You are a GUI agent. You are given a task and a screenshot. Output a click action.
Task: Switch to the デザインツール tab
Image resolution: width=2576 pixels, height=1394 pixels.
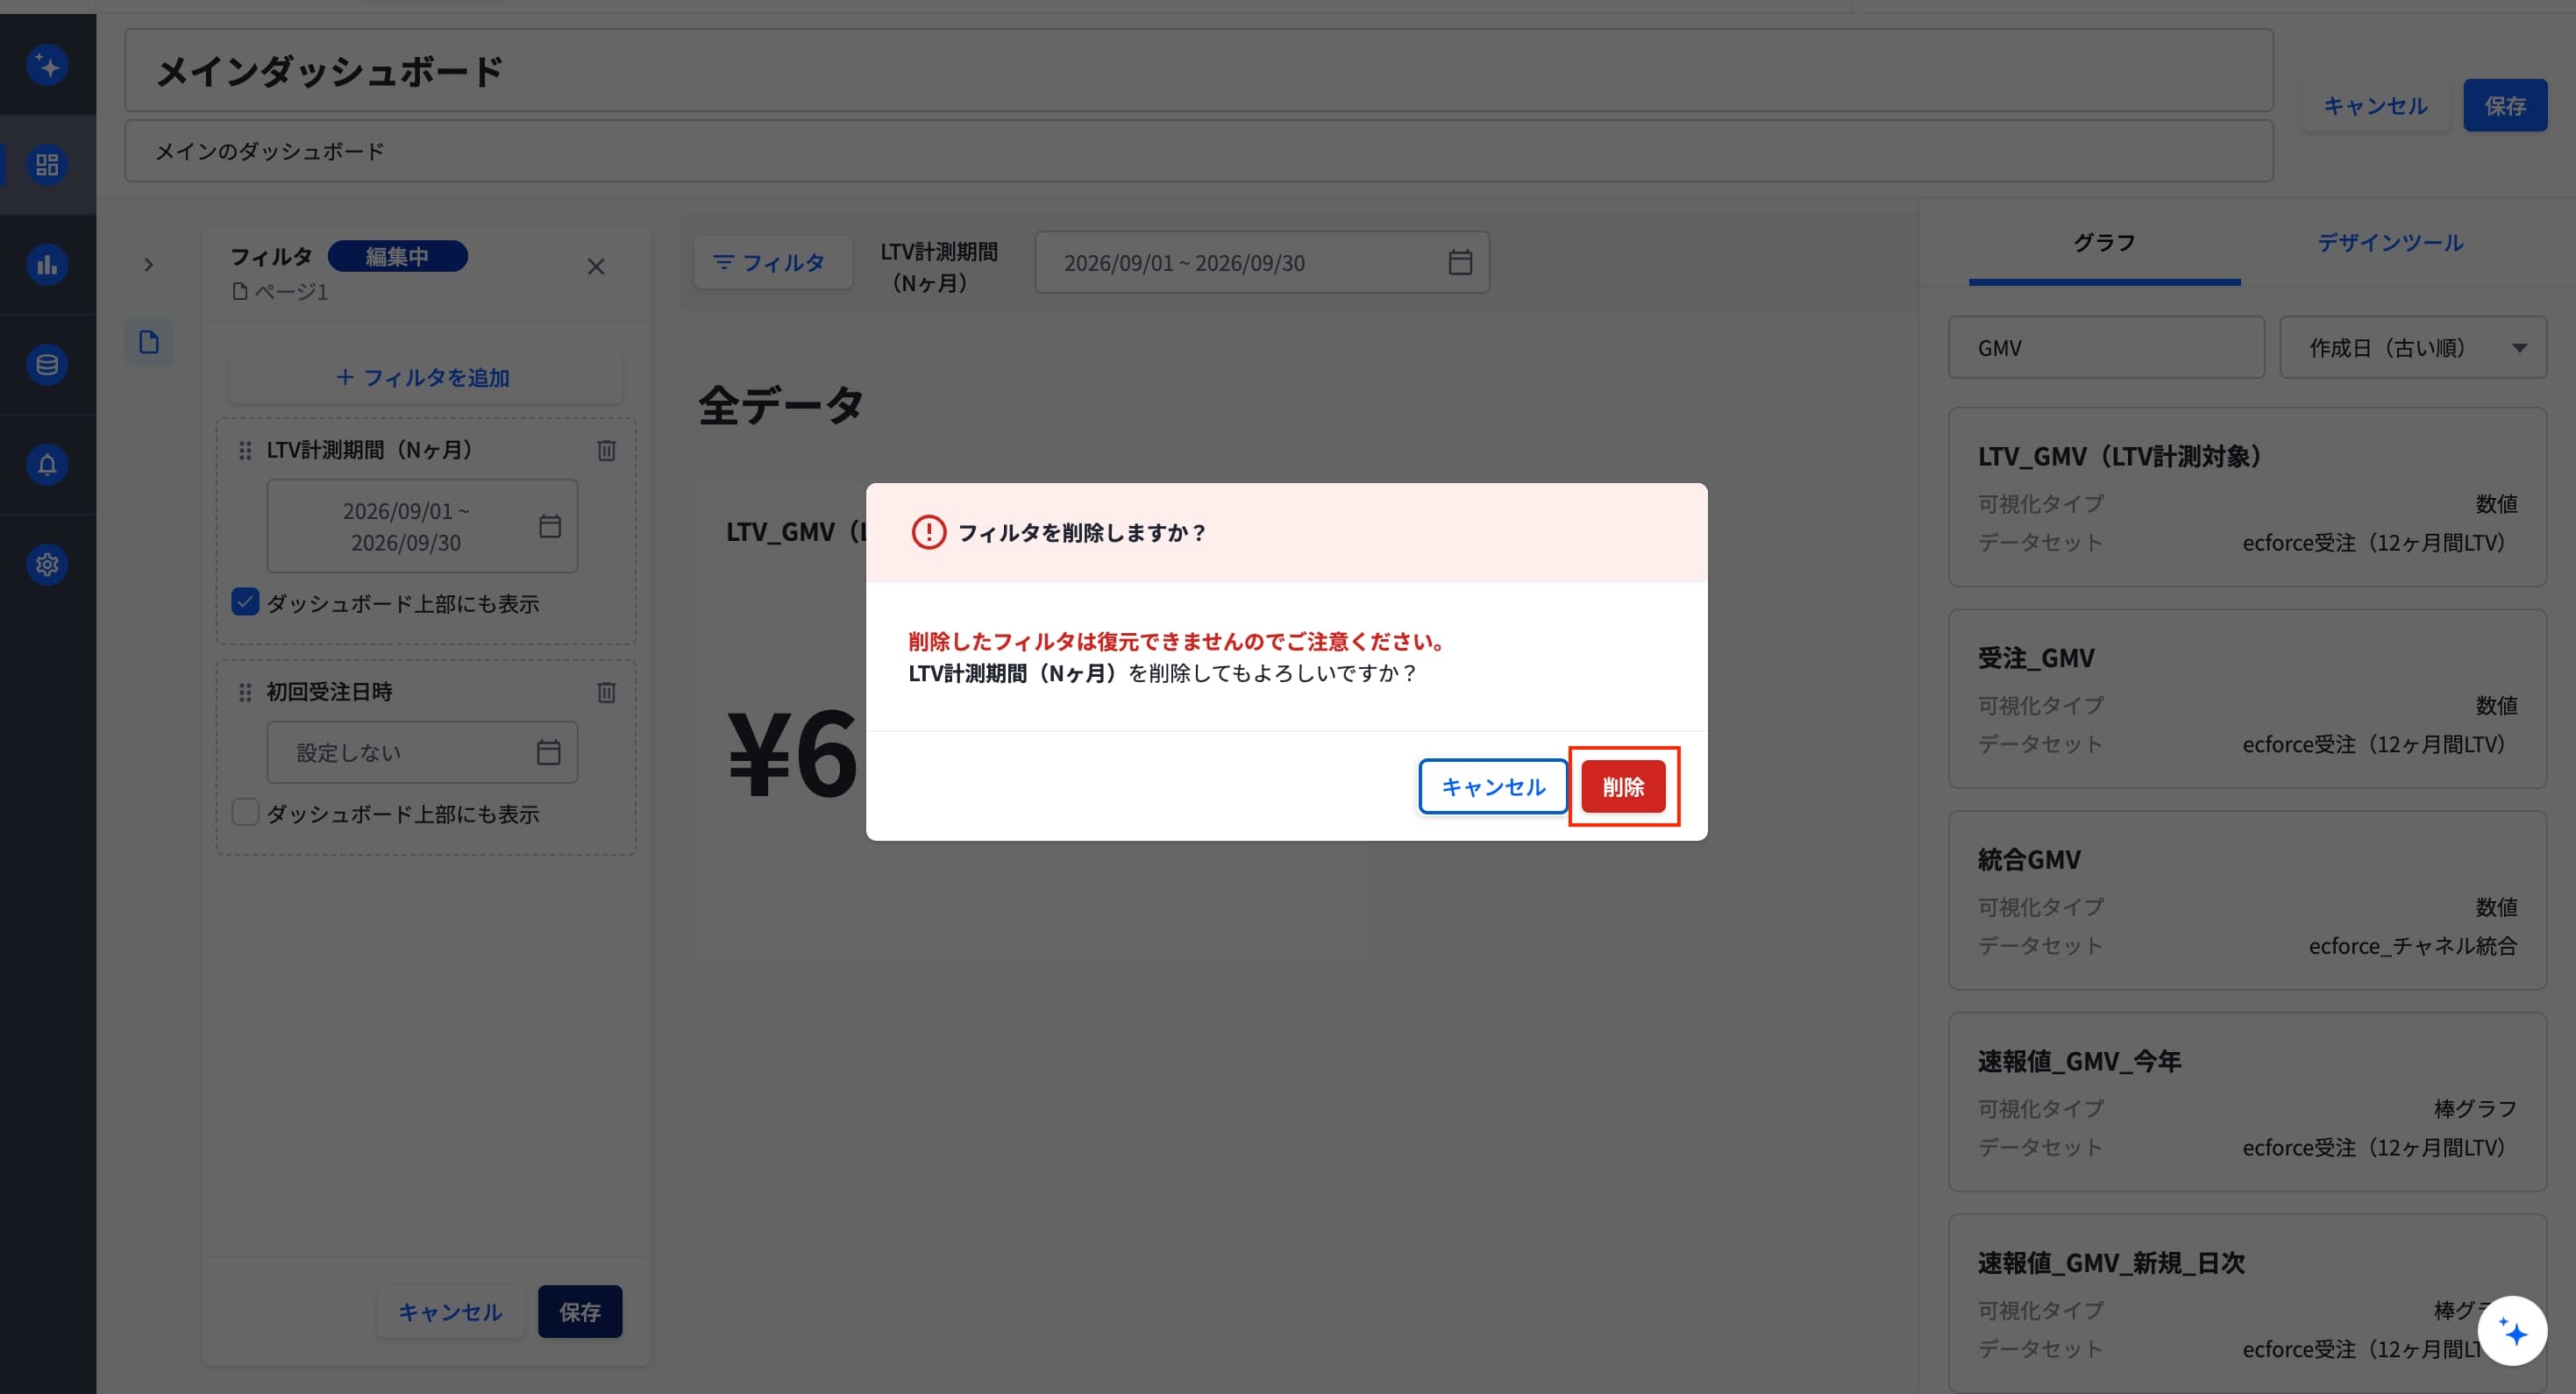(x=2390, y=243)
